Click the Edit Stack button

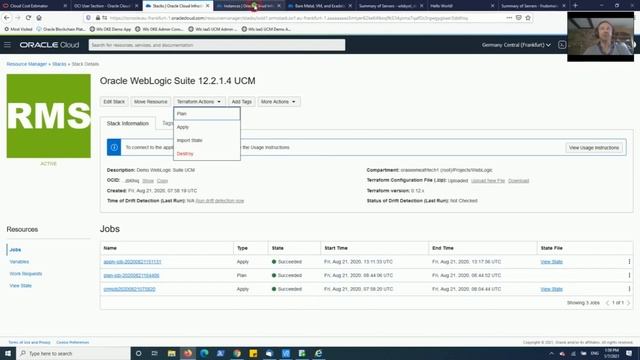pos(114,102)
